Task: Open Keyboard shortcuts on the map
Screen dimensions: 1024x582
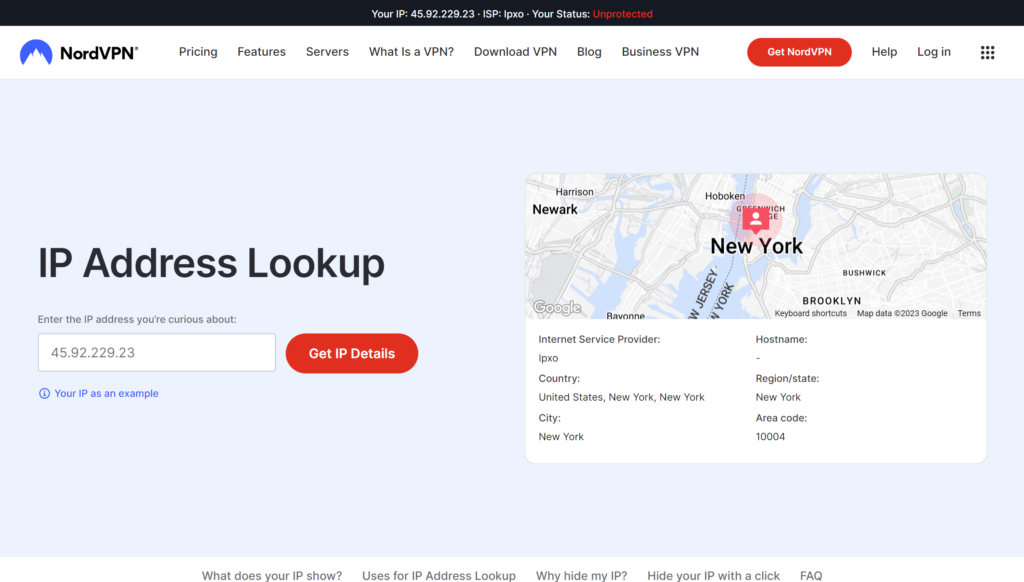Action: coord(810,314)
